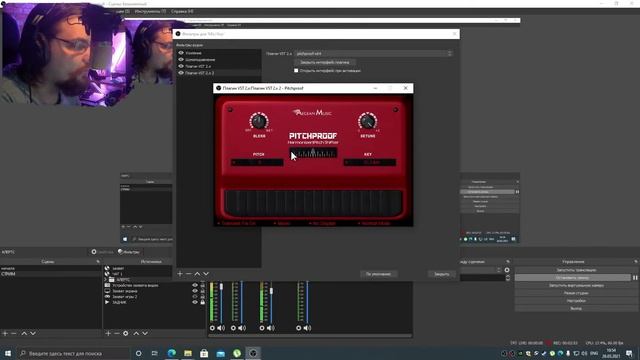
Task: Remove the selected filter with the minus icon
Action: [189, 273]
